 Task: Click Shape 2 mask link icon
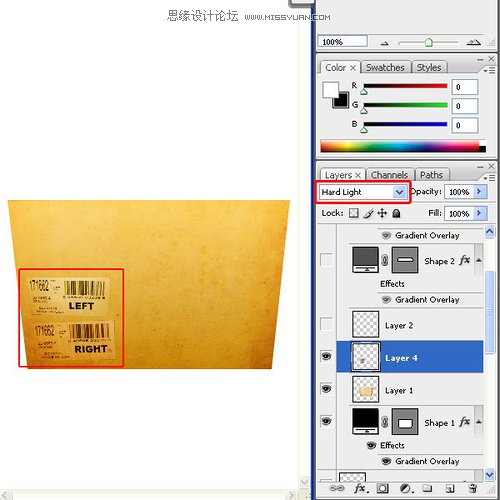coord(385,260)
